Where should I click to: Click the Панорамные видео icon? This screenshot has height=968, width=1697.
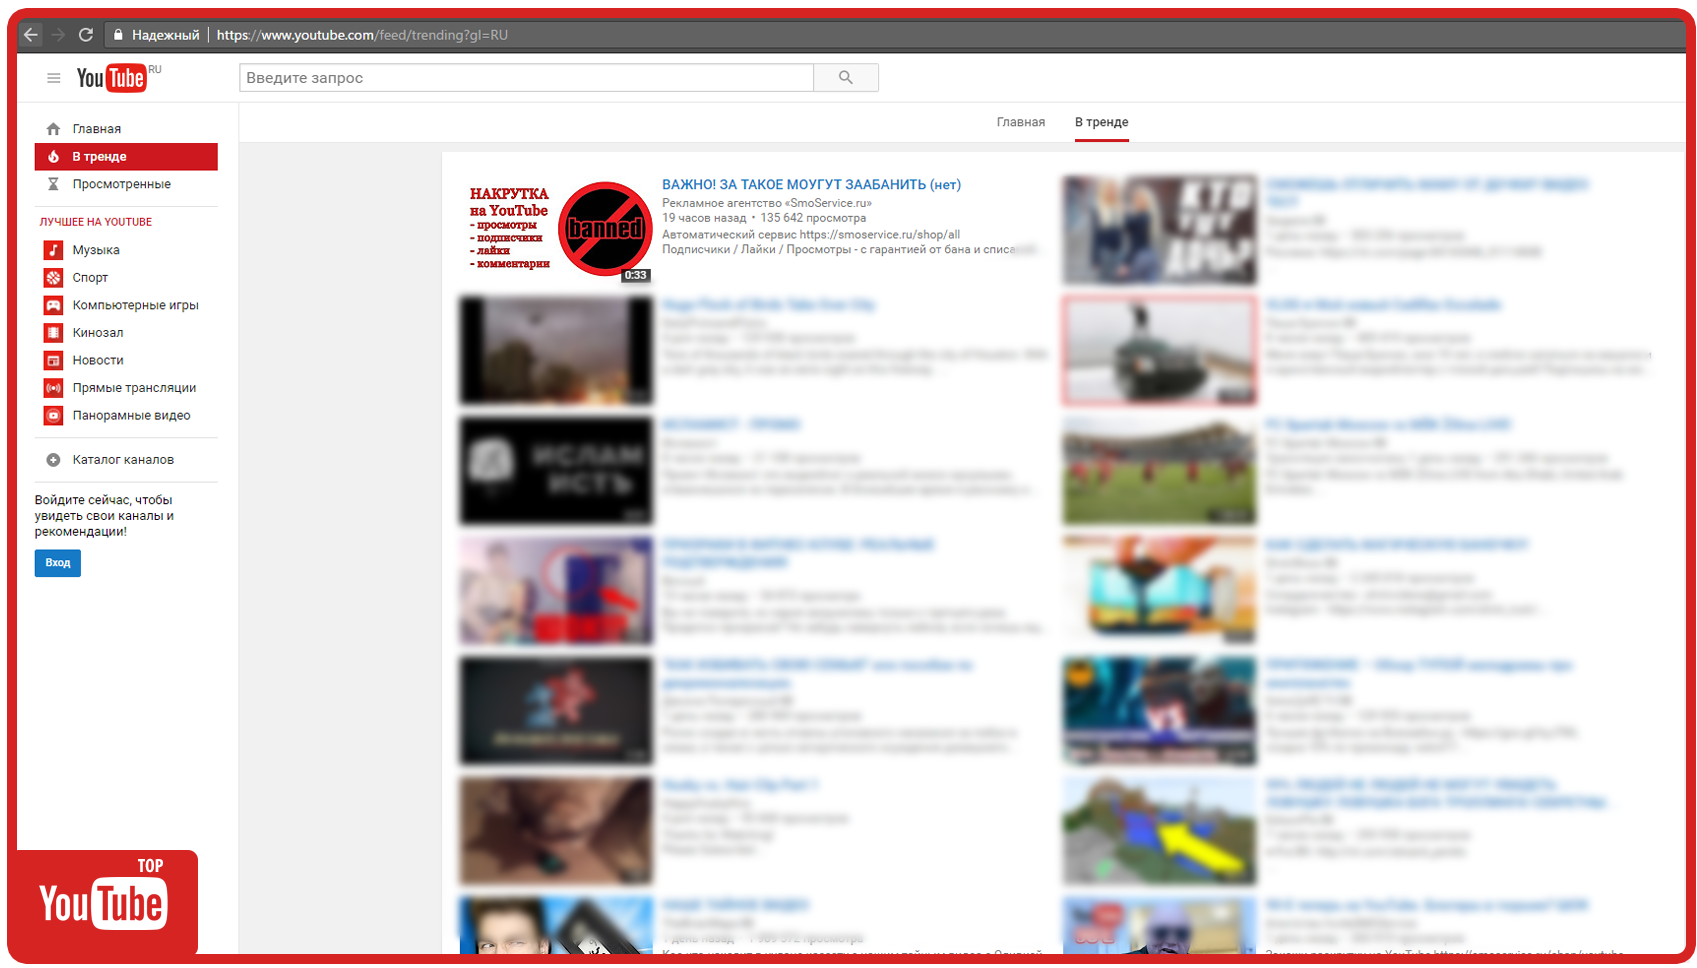(x=53, y=415)
